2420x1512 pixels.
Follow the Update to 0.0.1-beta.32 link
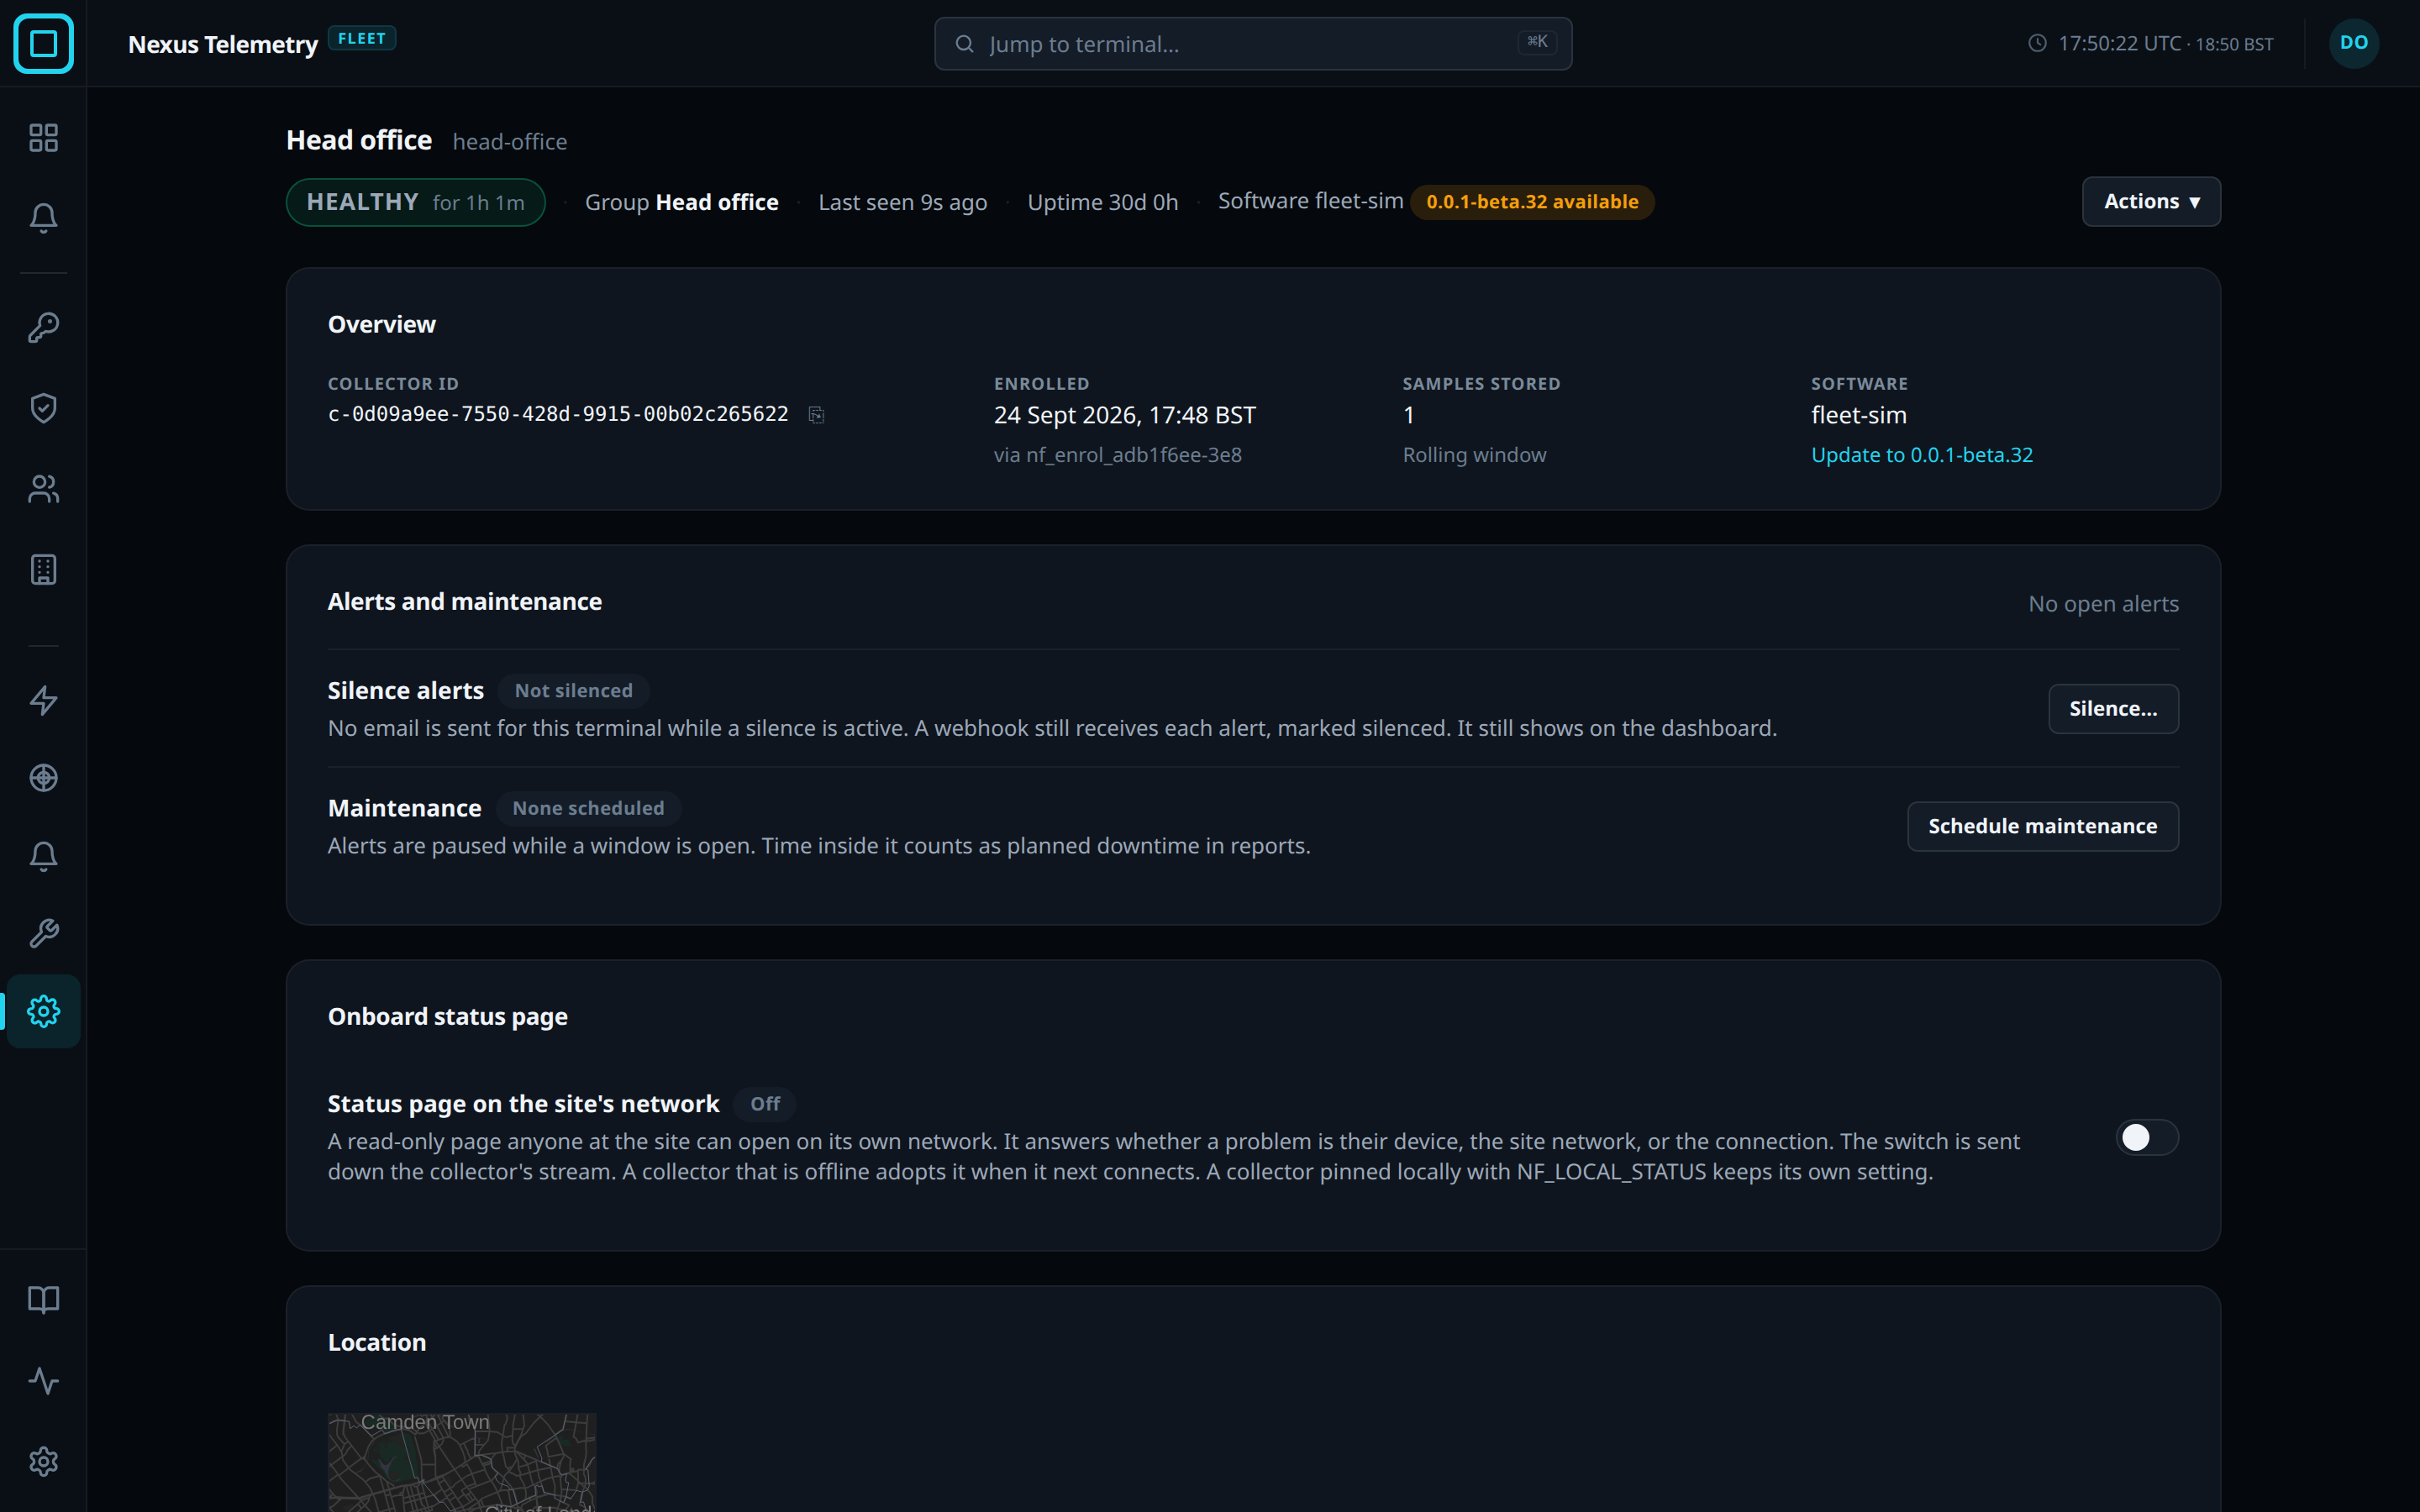1921,455
